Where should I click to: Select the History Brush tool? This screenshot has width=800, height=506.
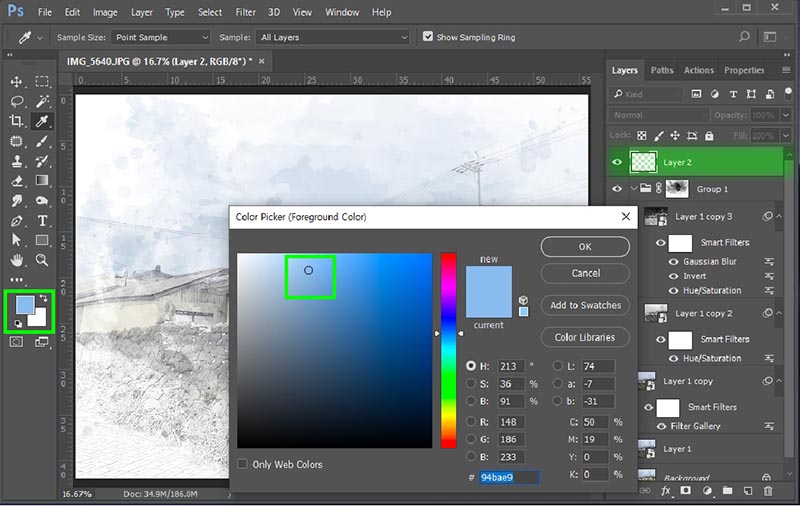[42, 161]
